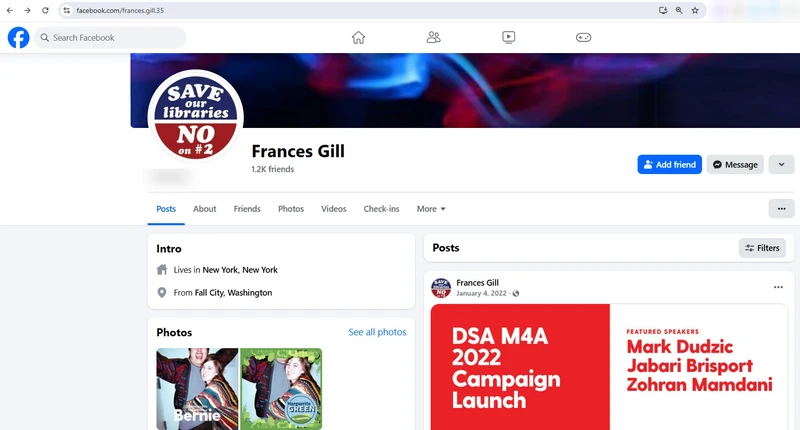Viewport: 800px width, 430px height.
Task: Open the See all photos link
Action: (x=377, y=332)
